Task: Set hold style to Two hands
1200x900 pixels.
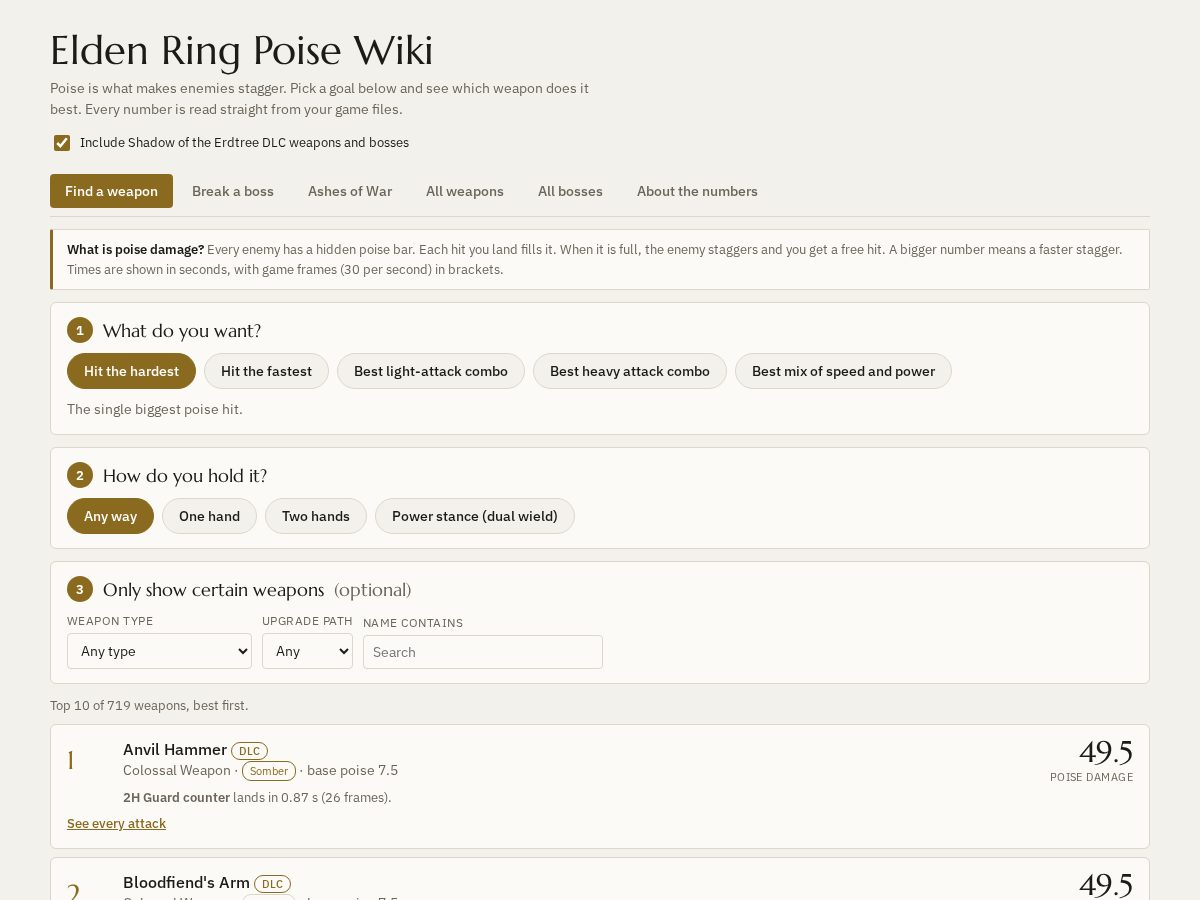Action: coord(316,516)
